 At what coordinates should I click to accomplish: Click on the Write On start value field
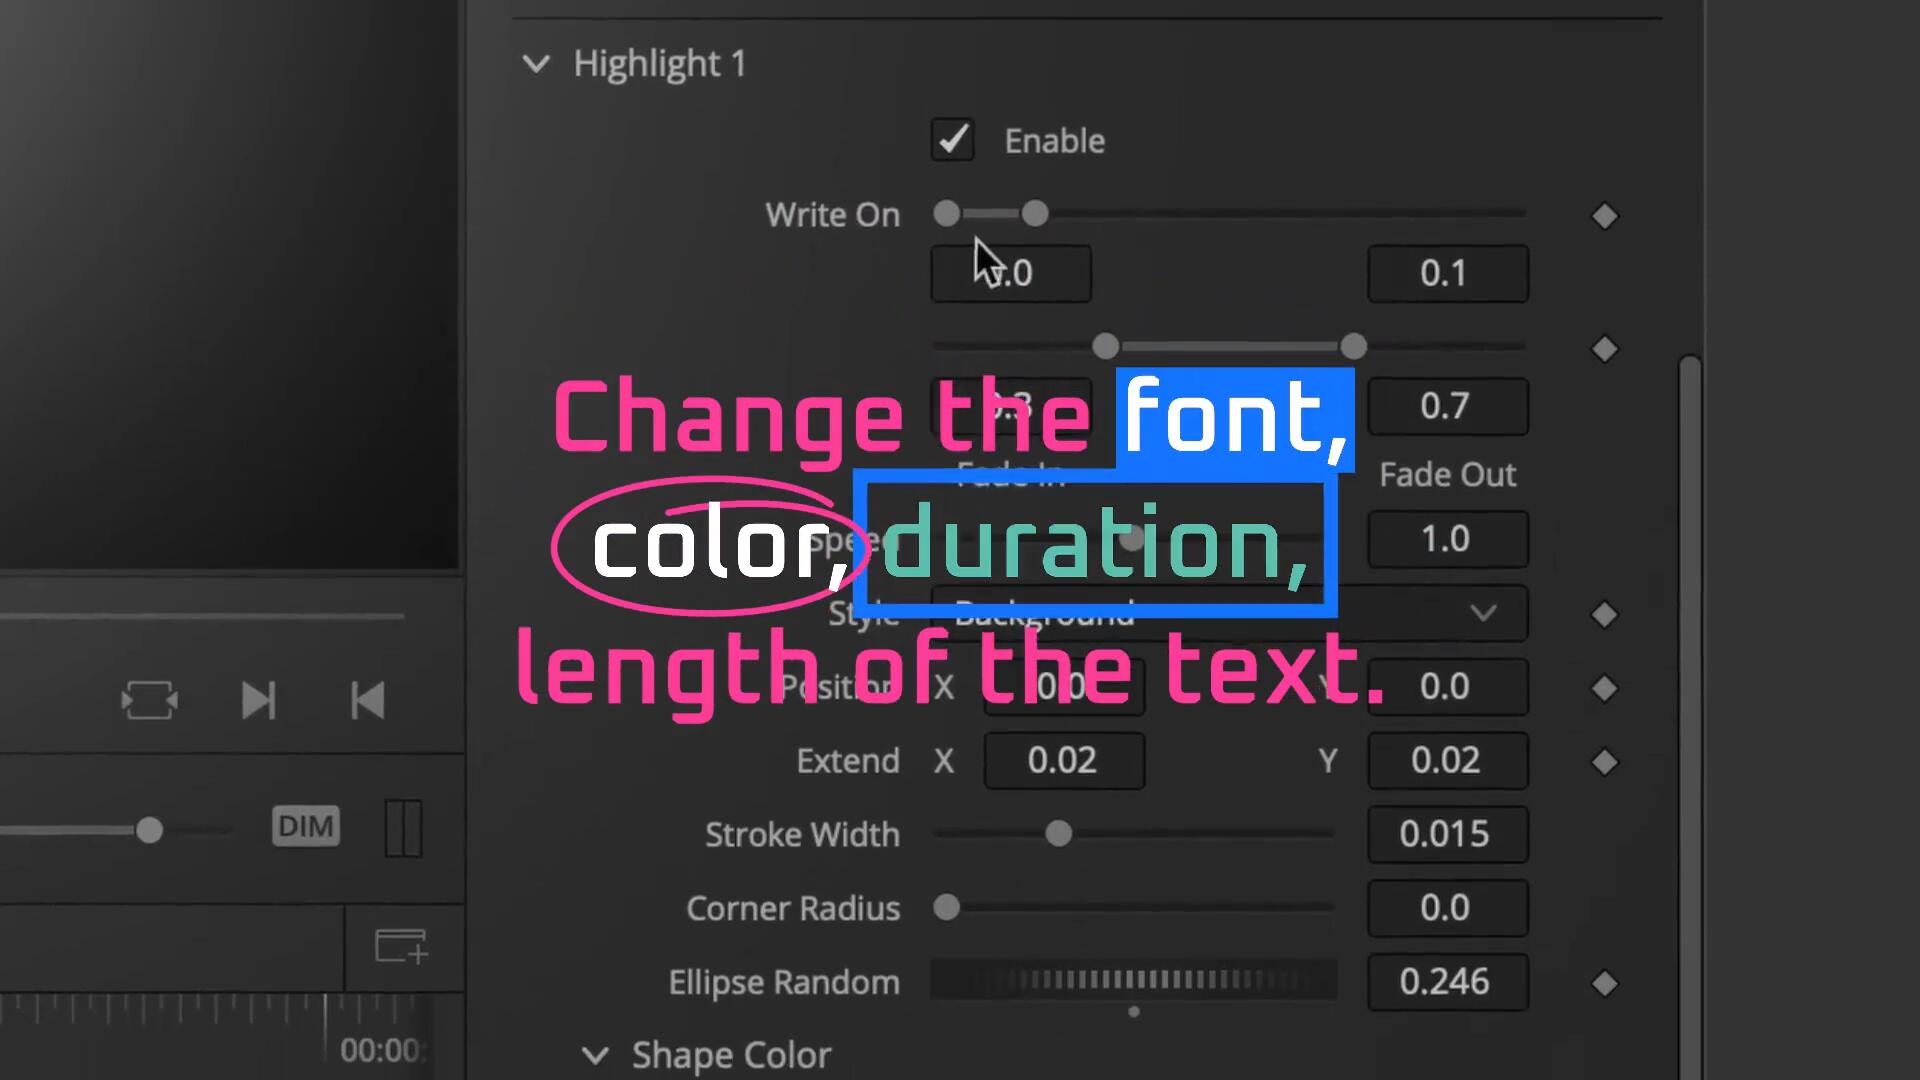[1009, 273]
